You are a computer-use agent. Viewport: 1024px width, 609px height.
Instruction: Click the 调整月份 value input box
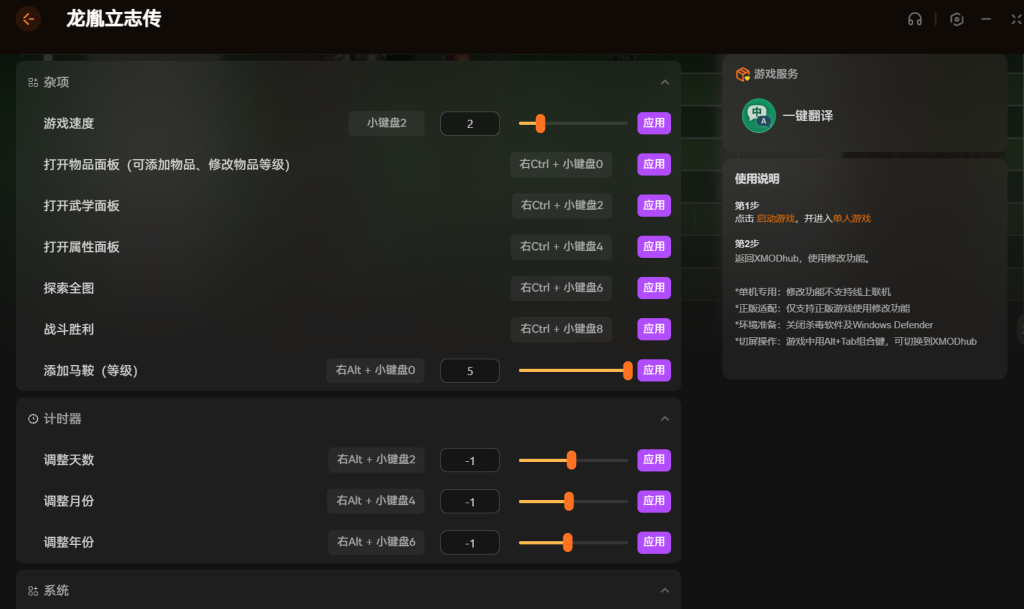[469, 501]
